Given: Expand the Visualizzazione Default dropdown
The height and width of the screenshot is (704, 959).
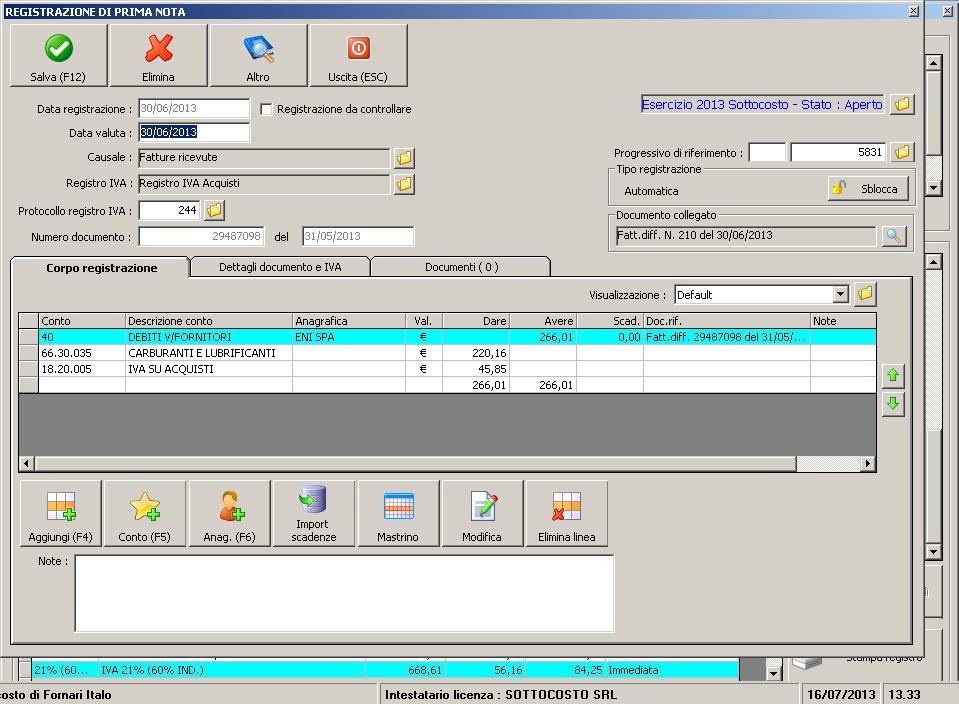Looking at the screenshot, I should [841, 294].
